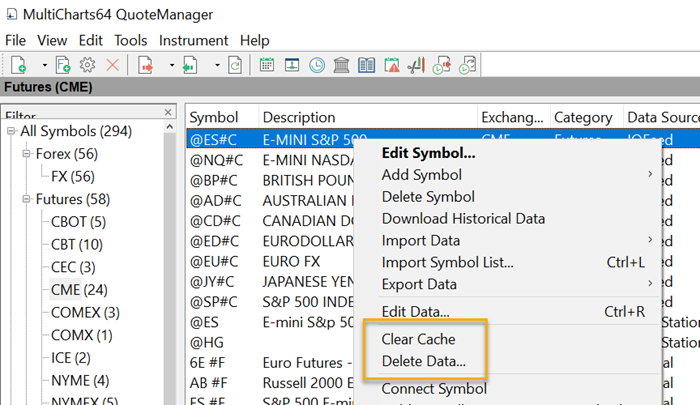Select FX (56) tree item

point(73,177)
